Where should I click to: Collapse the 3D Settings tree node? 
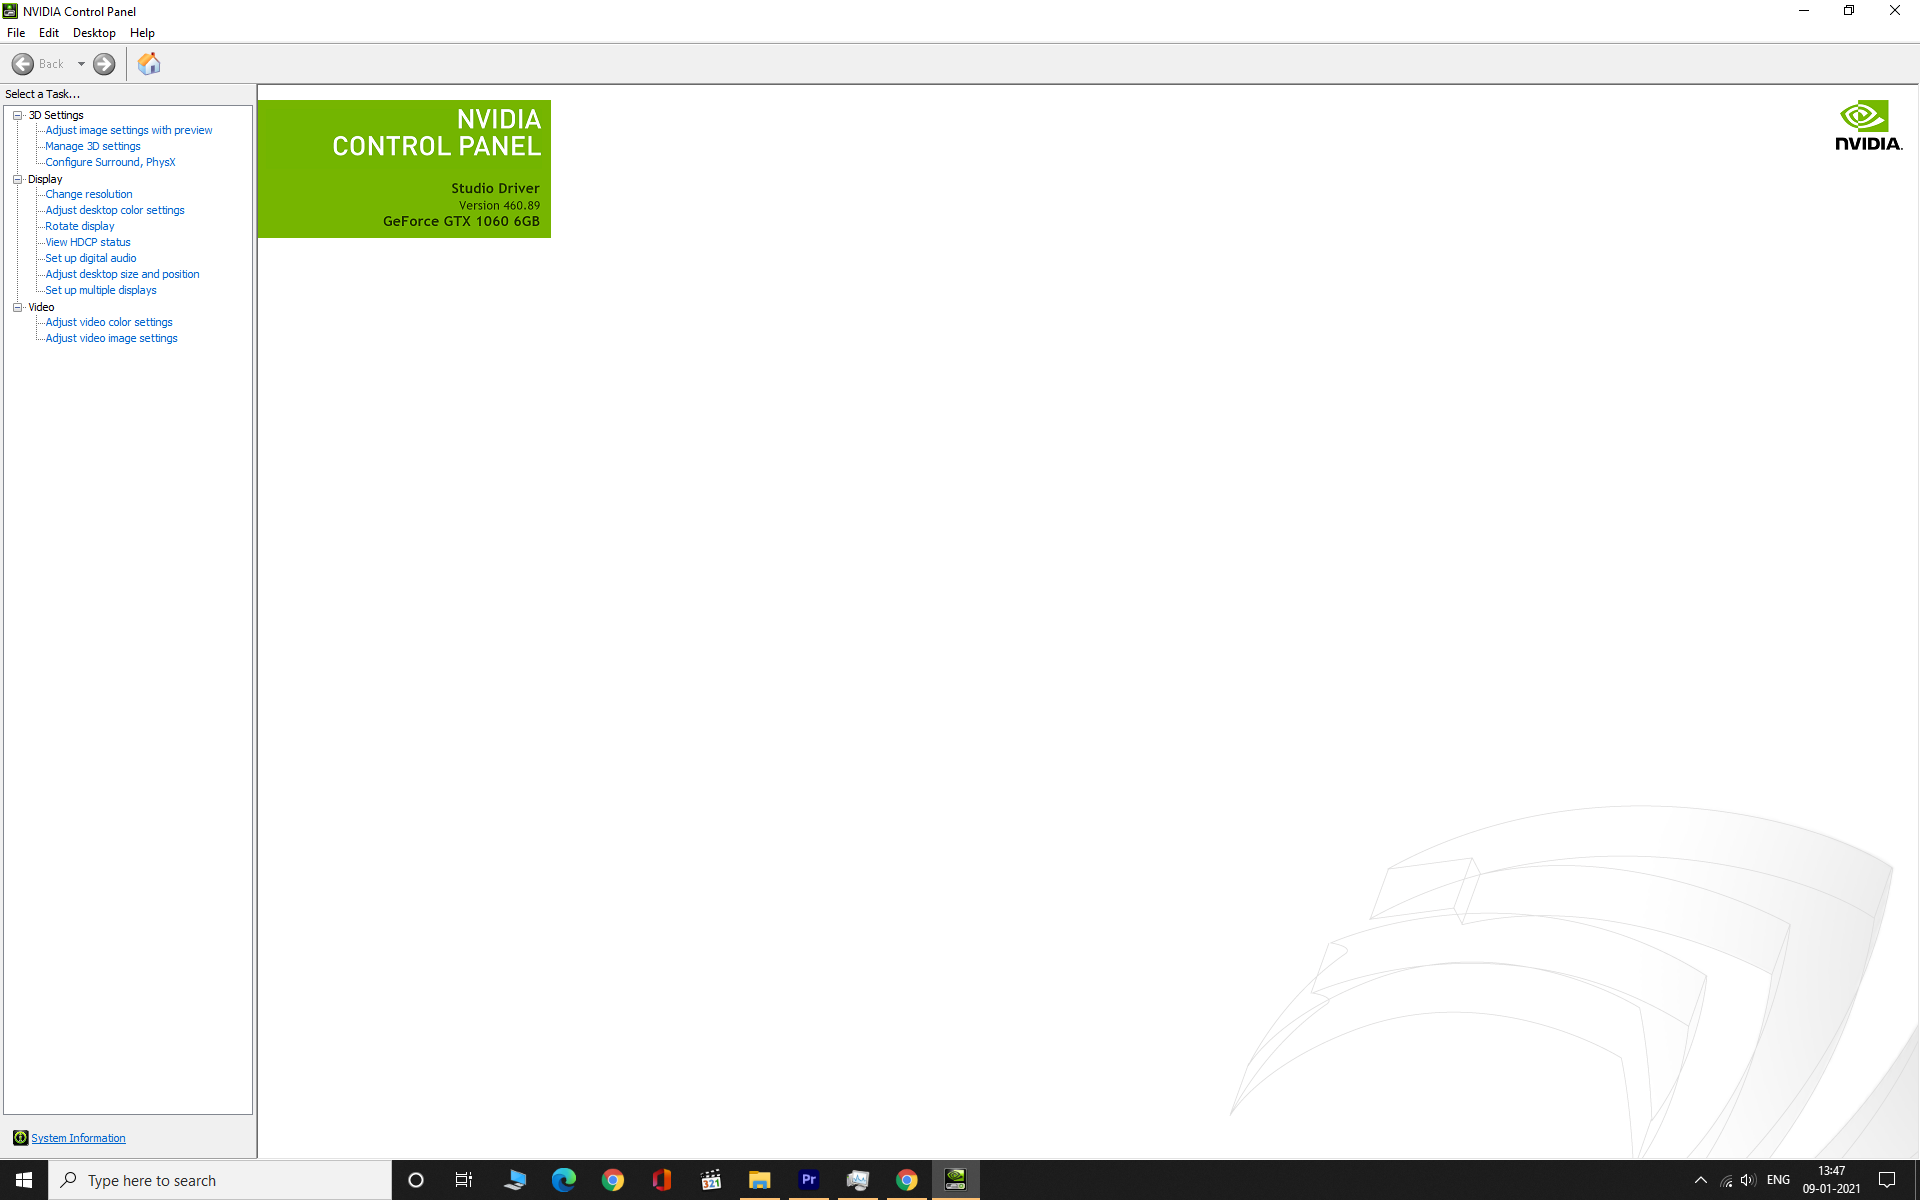click(x=17, y=115)
